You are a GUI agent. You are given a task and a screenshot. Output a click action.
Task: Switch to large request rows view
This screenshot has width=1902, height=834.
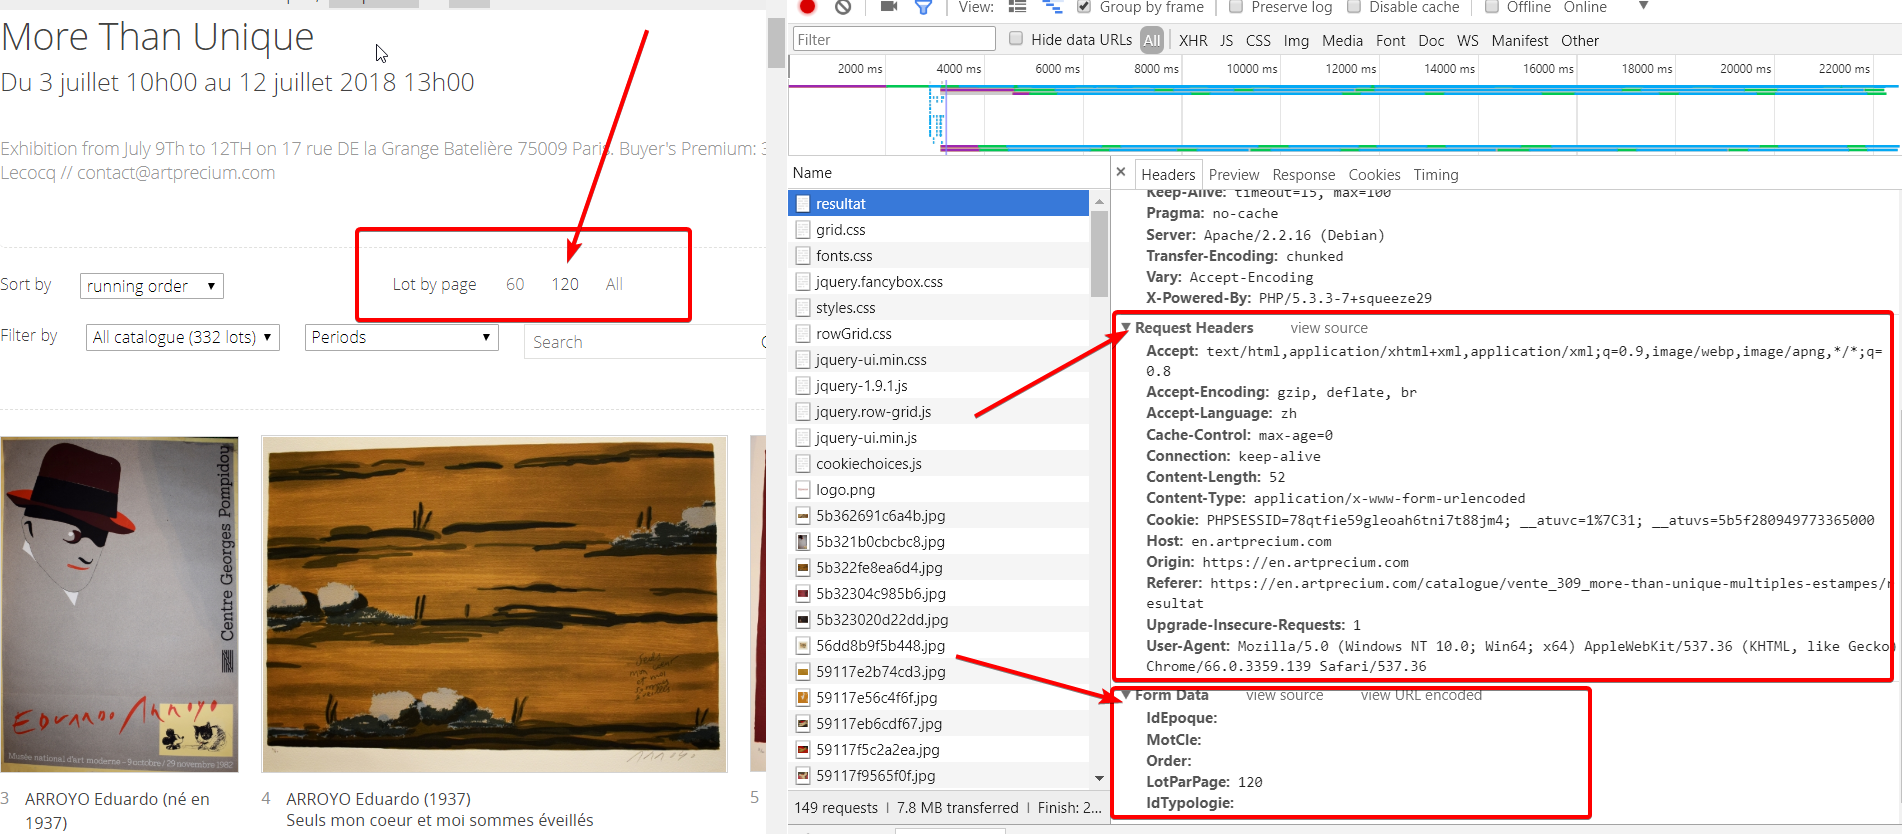pos(1017,7)
